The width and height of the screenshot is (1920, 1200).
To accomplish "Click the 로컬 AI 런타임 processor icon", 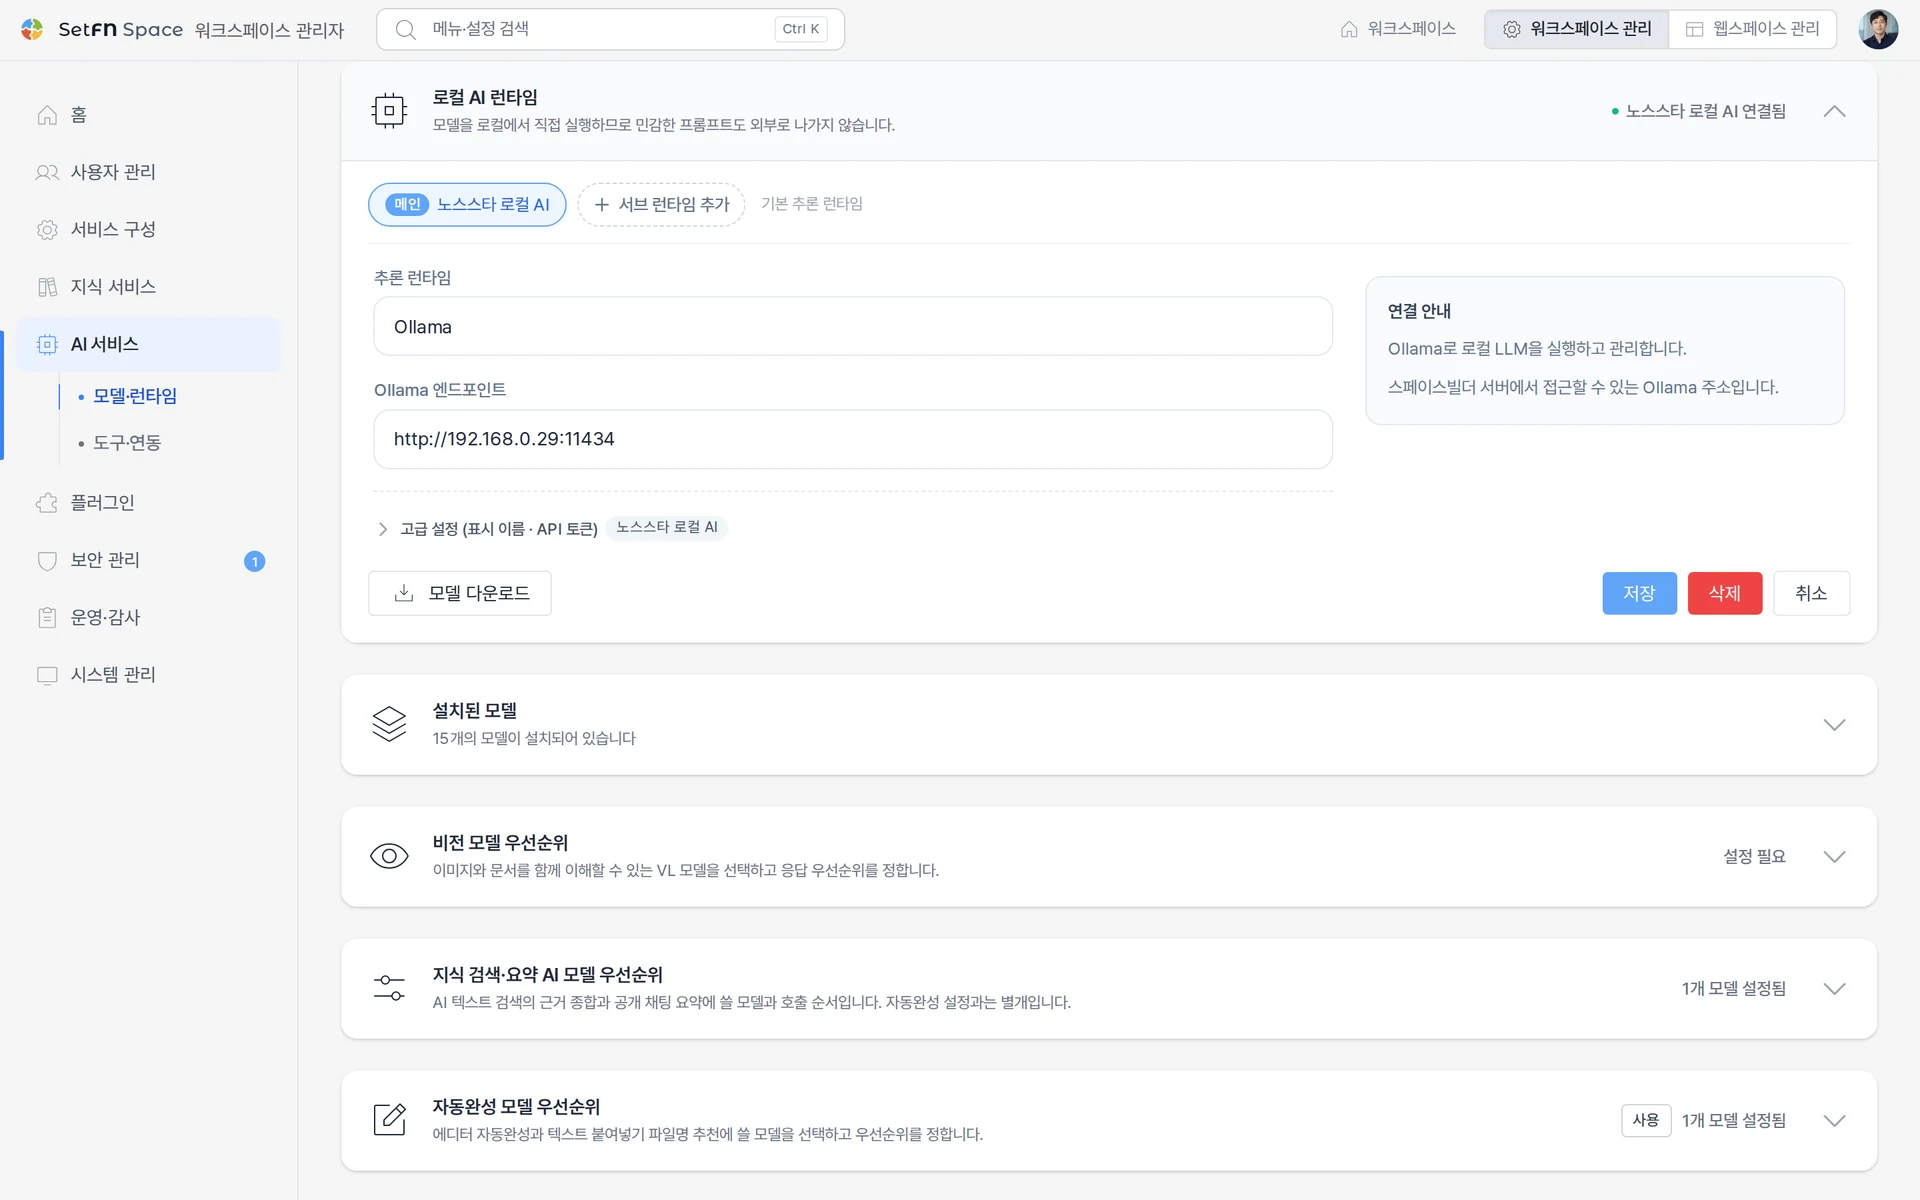I will (x=389, y=110).
